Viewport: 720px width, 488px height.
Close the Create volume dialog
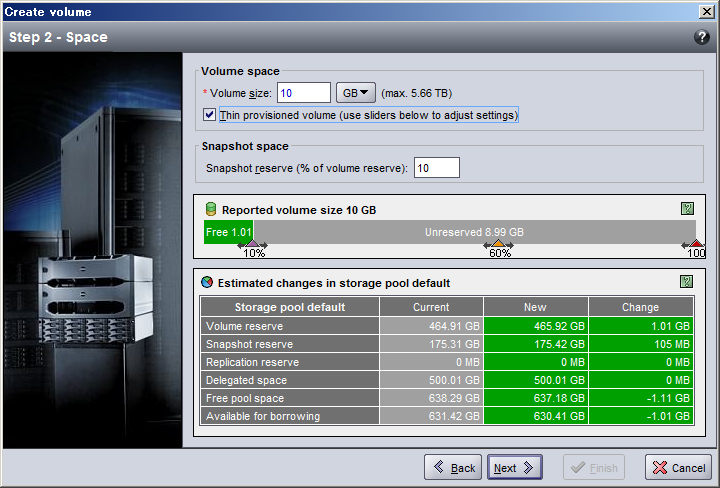tap(706, 11)
